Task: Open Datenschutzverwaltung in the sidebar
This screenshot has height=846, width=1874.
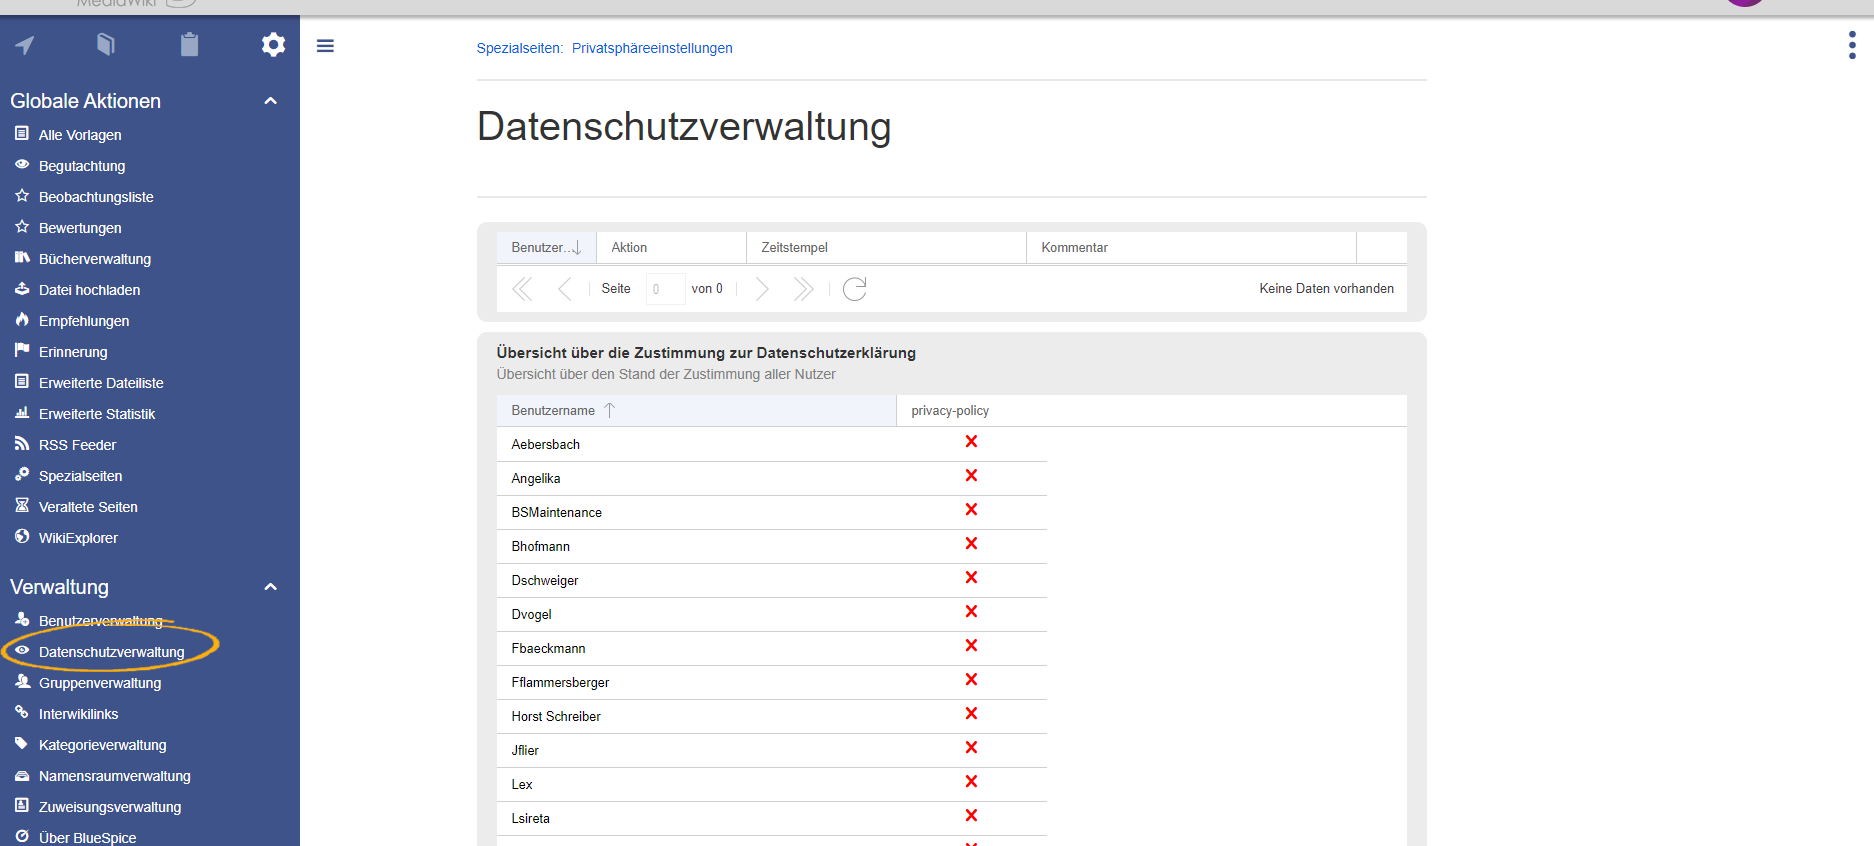Action: (x=111, y=652)
